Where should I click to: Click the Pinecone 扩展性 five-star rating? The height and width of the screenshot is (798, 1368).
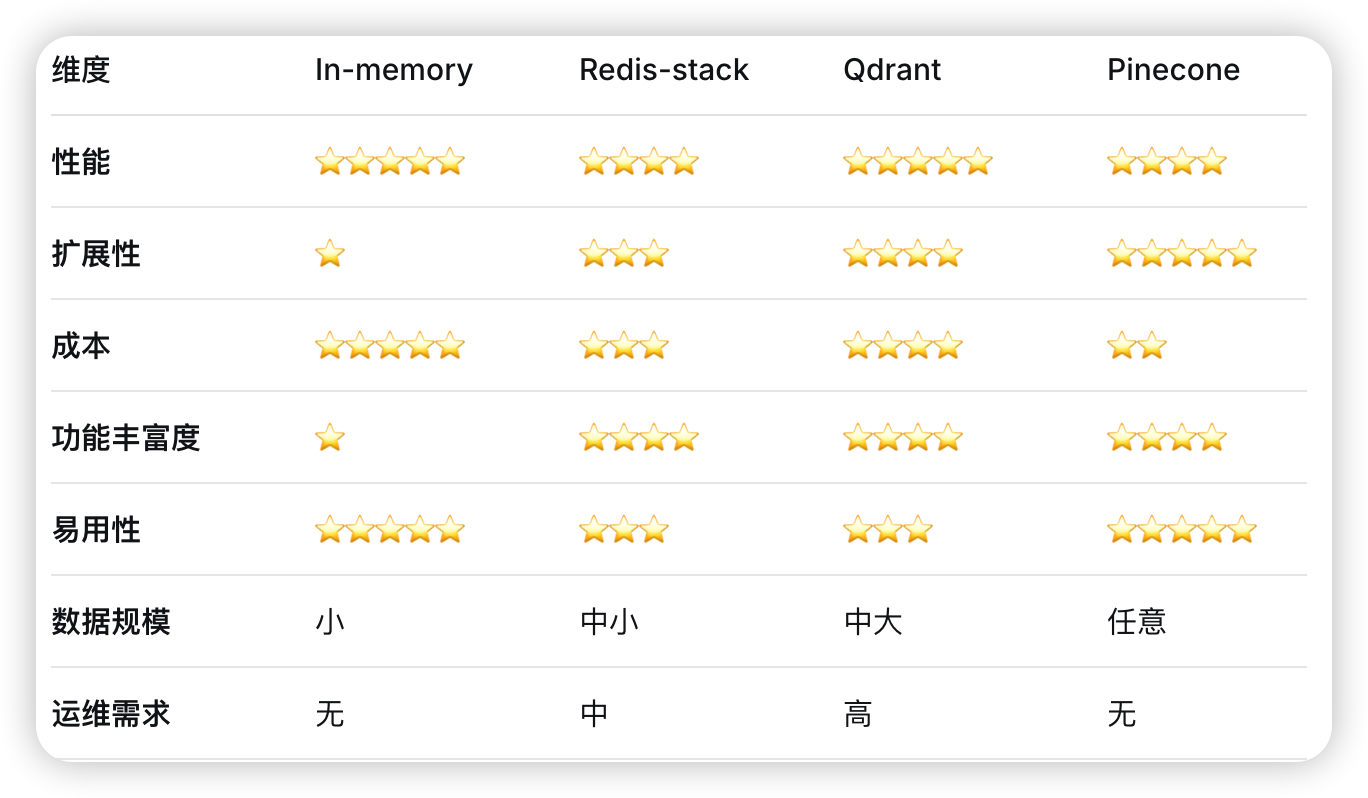pos(1181,254)
